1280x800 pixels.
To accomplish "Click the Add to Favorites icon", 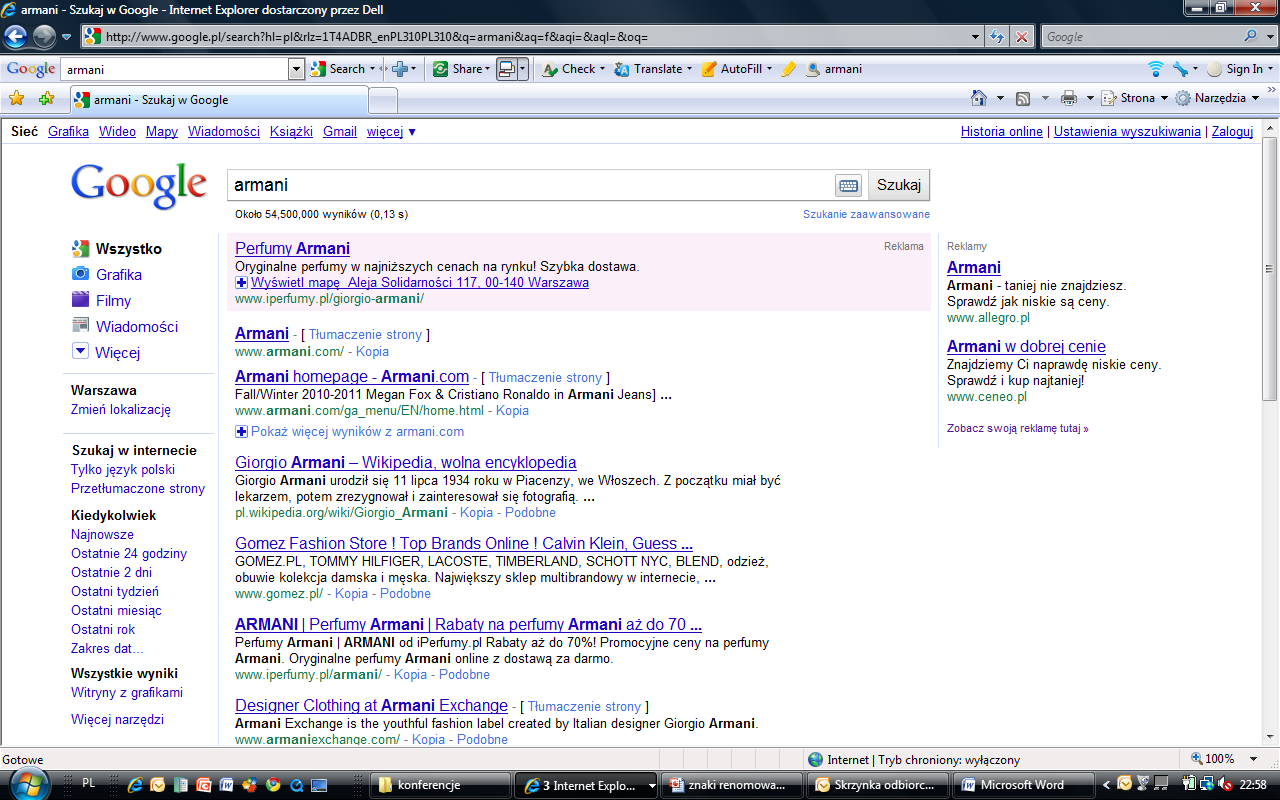I will pyautogui.click(x=46, y=99).
